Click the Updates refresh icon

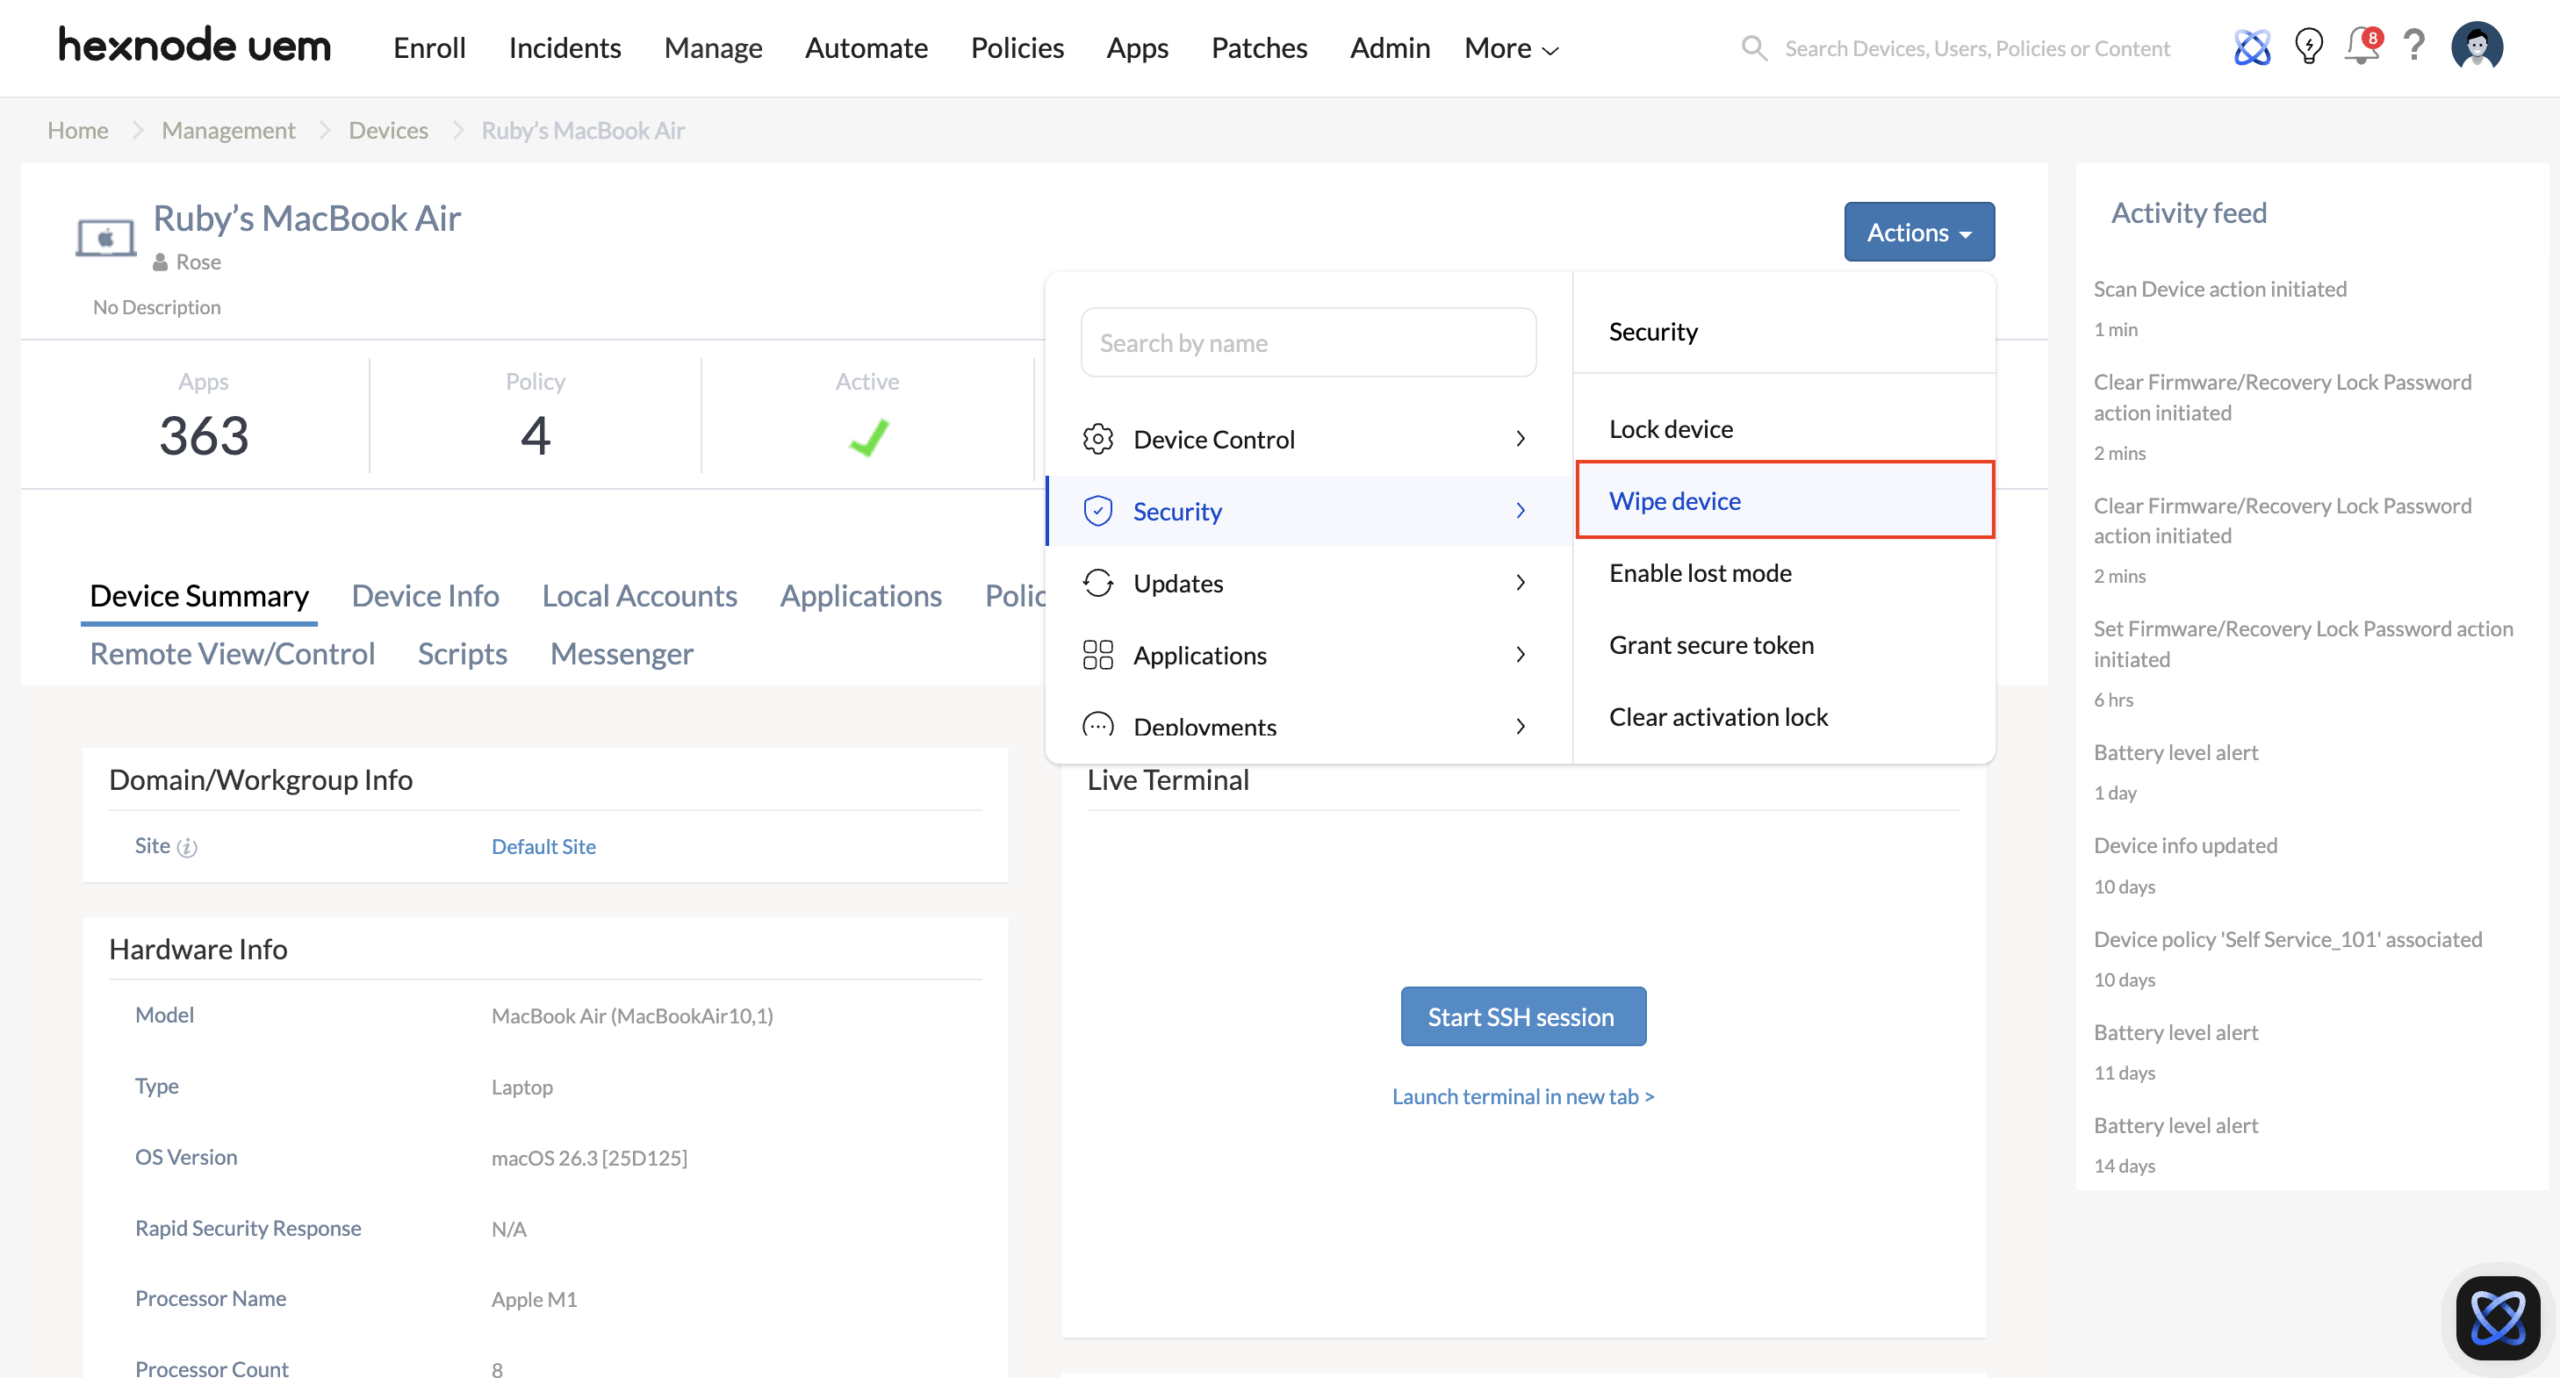point(1098,582)
